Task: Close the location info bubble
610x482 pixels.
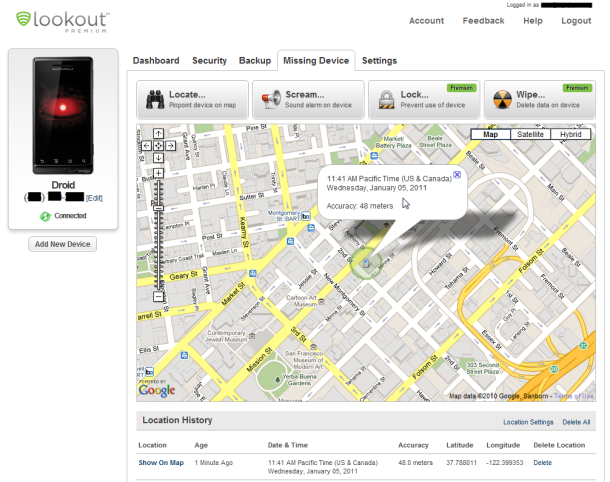Action: point(457,175)
